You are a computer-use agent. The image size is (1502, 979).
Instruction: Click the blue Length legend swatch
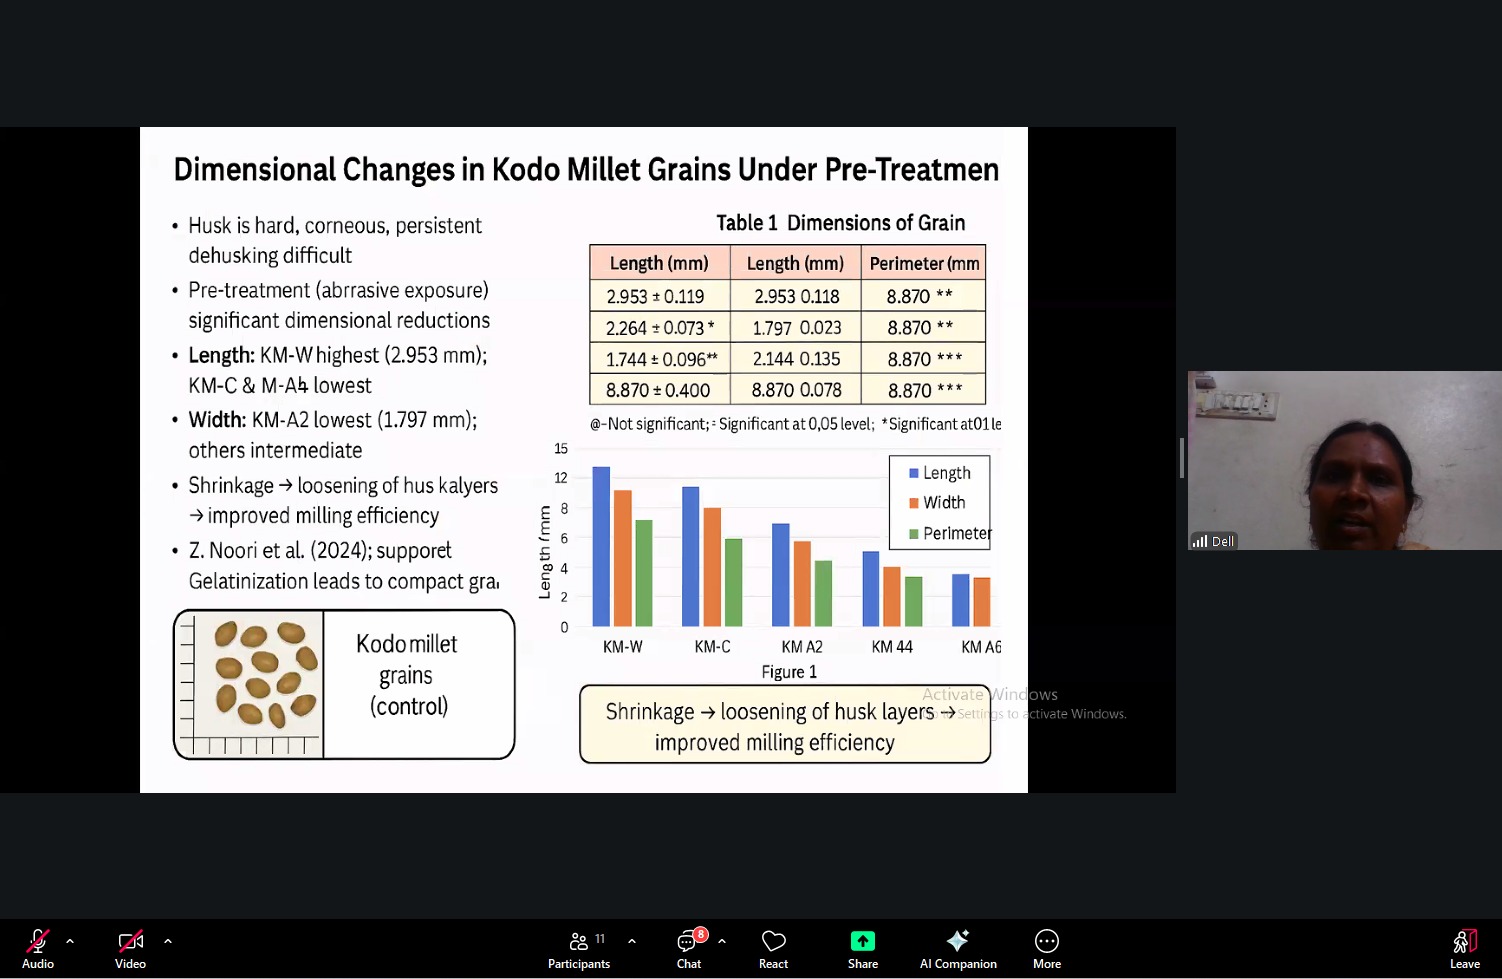[x=913, y=473]
